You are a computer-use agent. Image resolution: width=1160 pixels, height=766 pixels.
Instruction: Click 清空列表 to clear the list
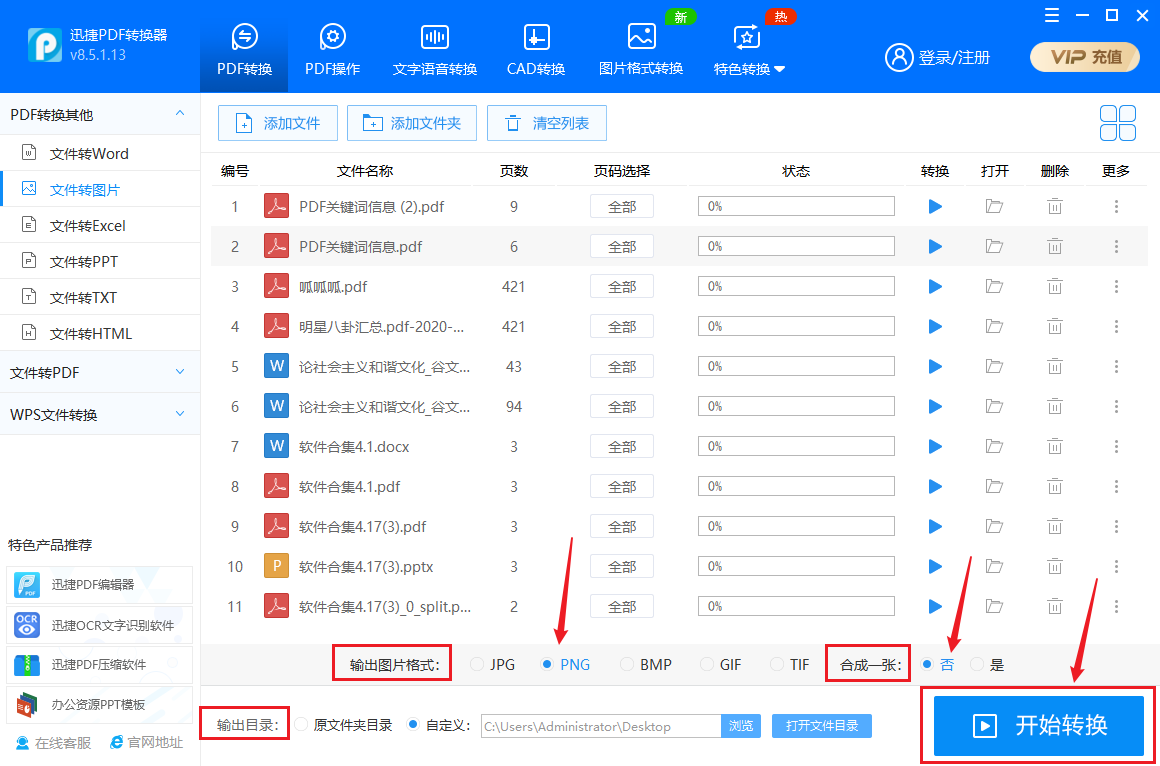547,123
